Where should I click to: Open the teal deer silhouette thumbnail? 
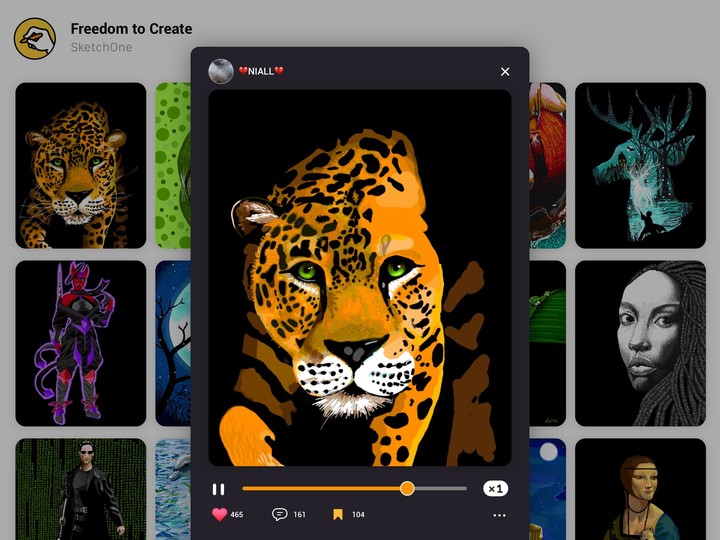pos(641,165)
